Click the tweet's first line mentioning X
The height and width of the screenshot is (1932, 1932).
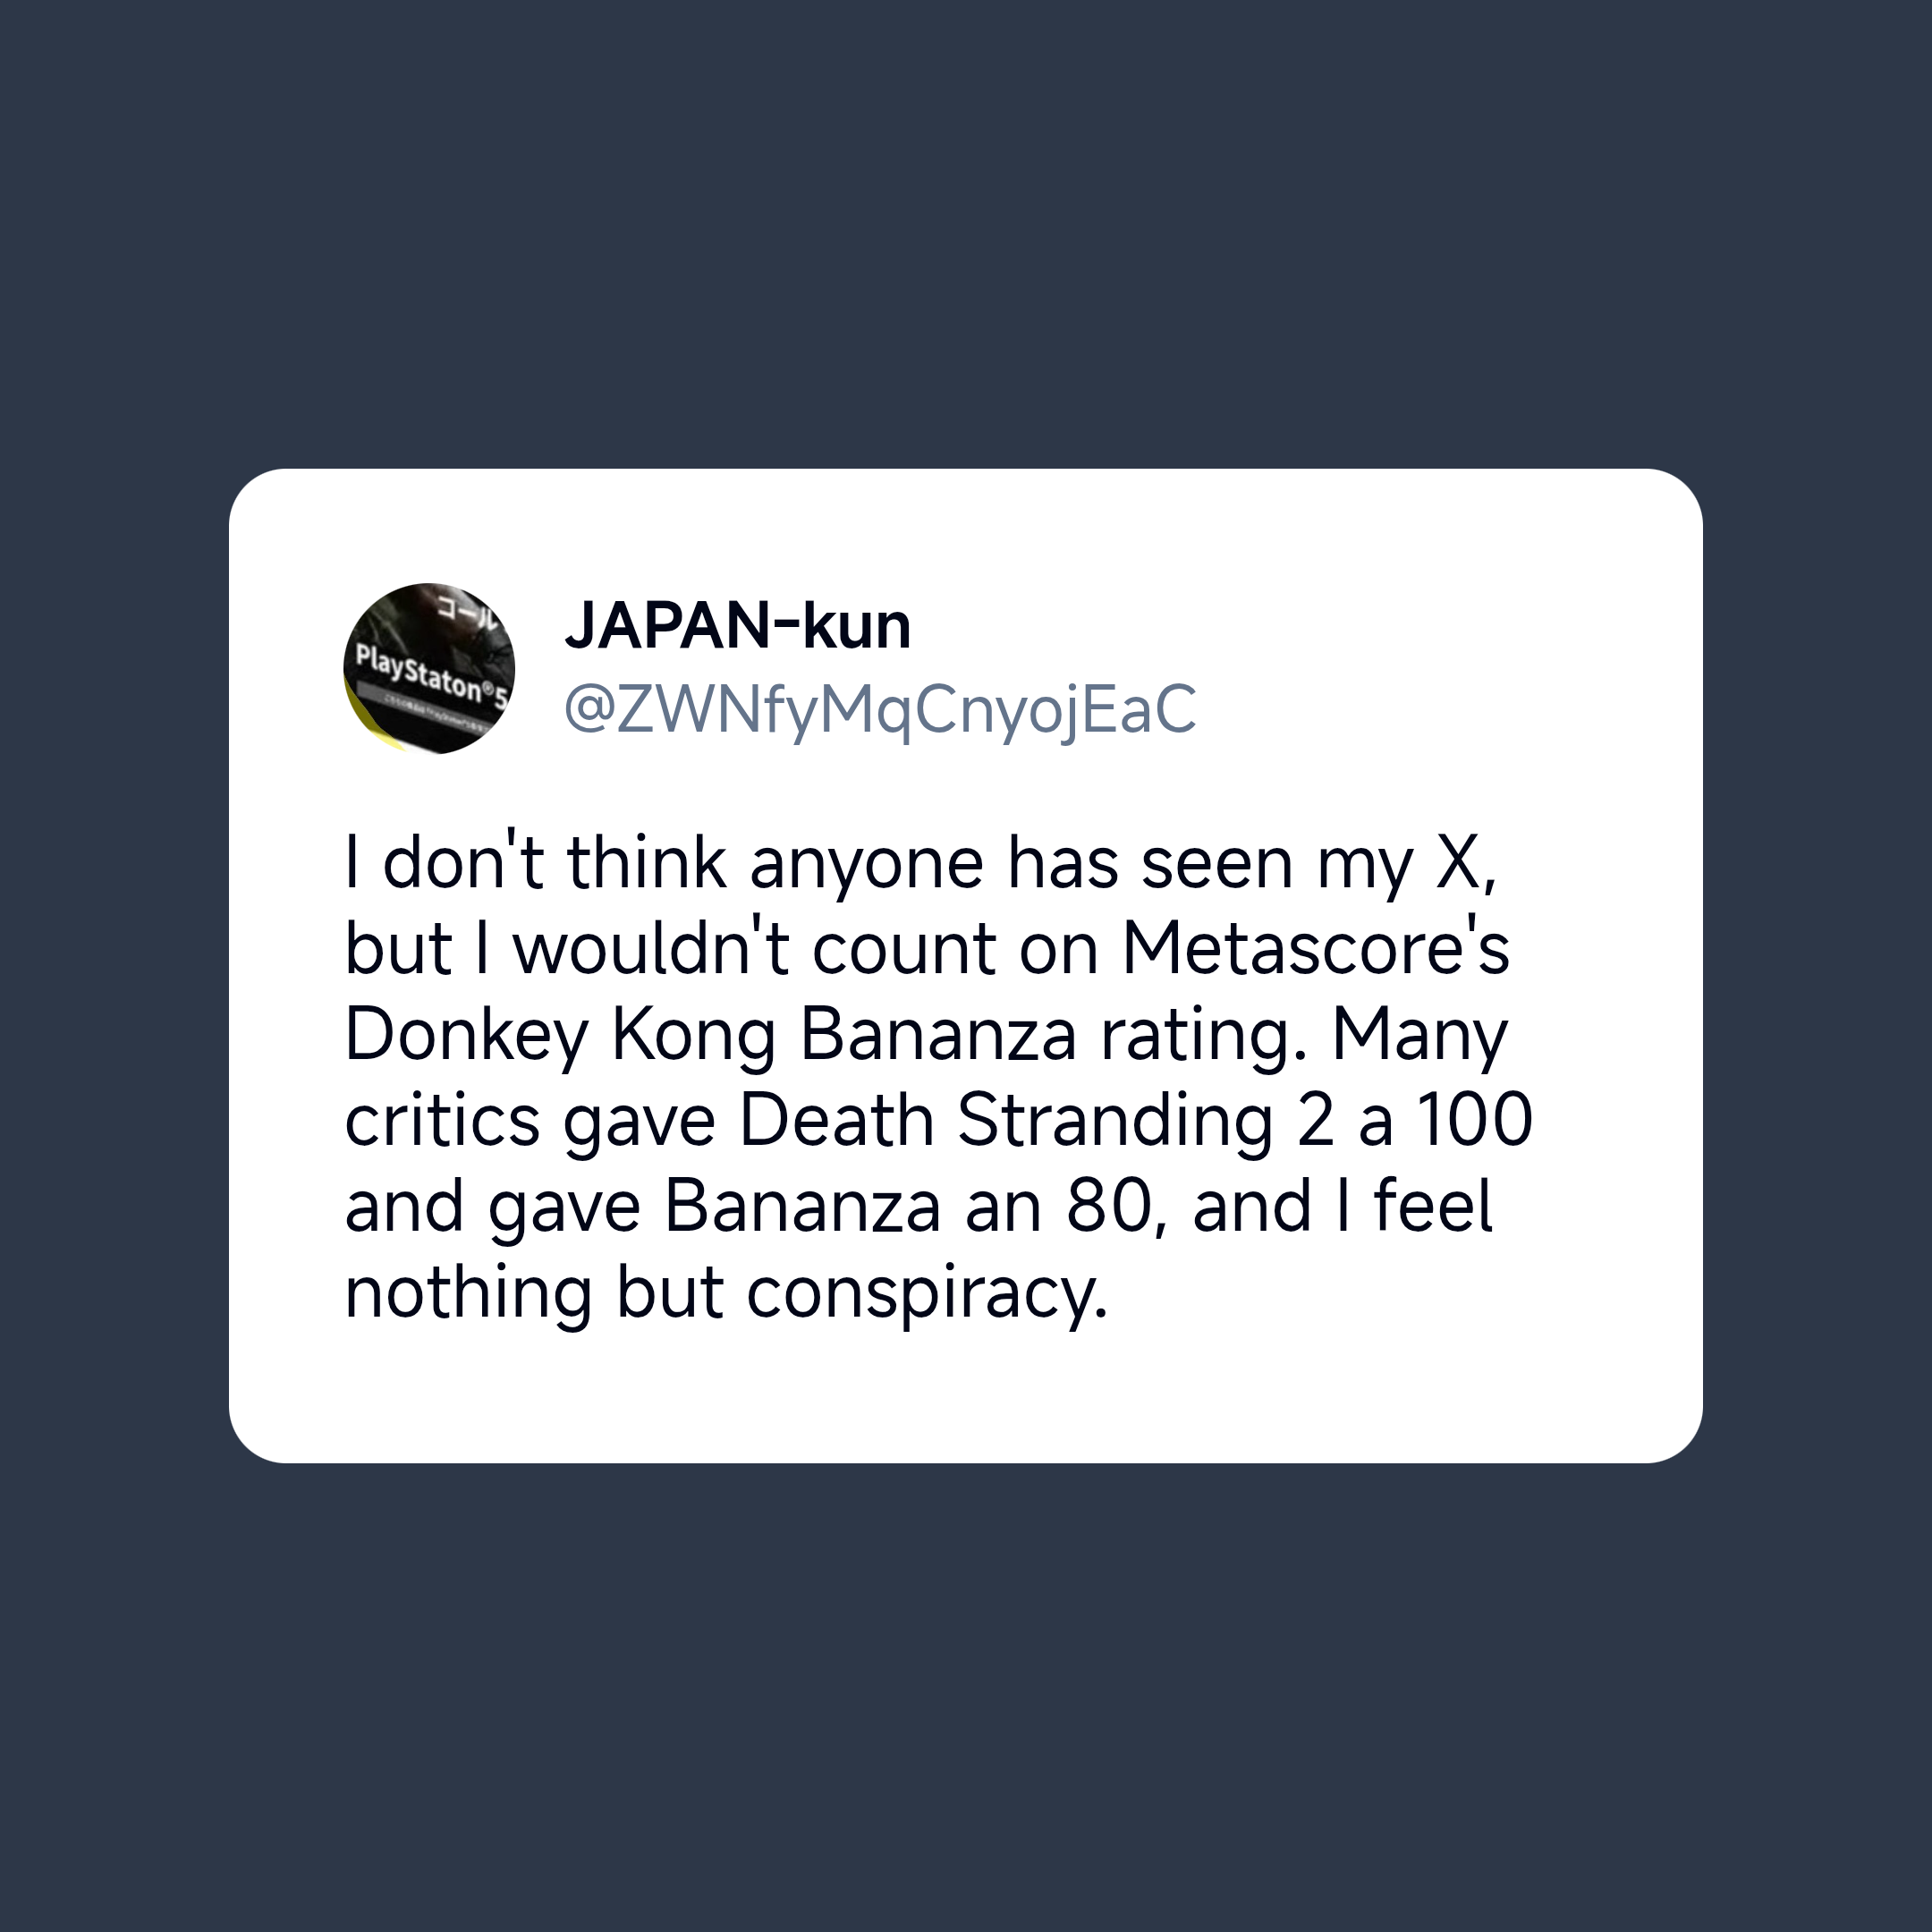coord(920,862)
